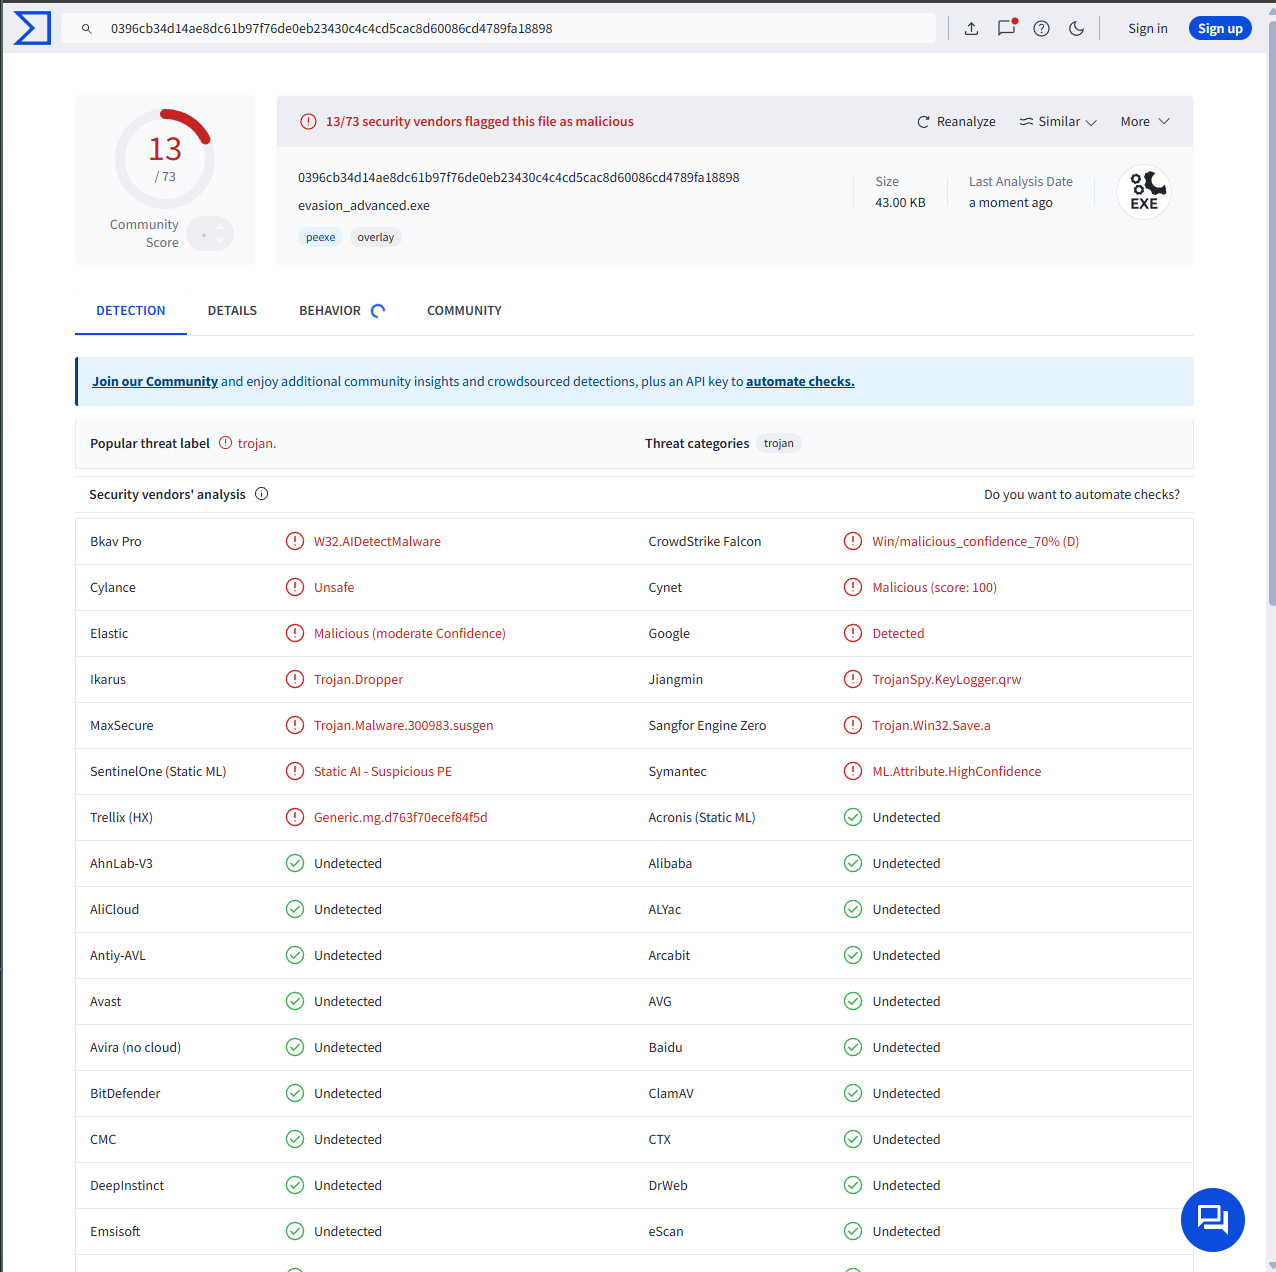Select Trojan.Malware.300983.susgen text
The height and width of the screenshot is (1272, 1276).
coord(403,725)
